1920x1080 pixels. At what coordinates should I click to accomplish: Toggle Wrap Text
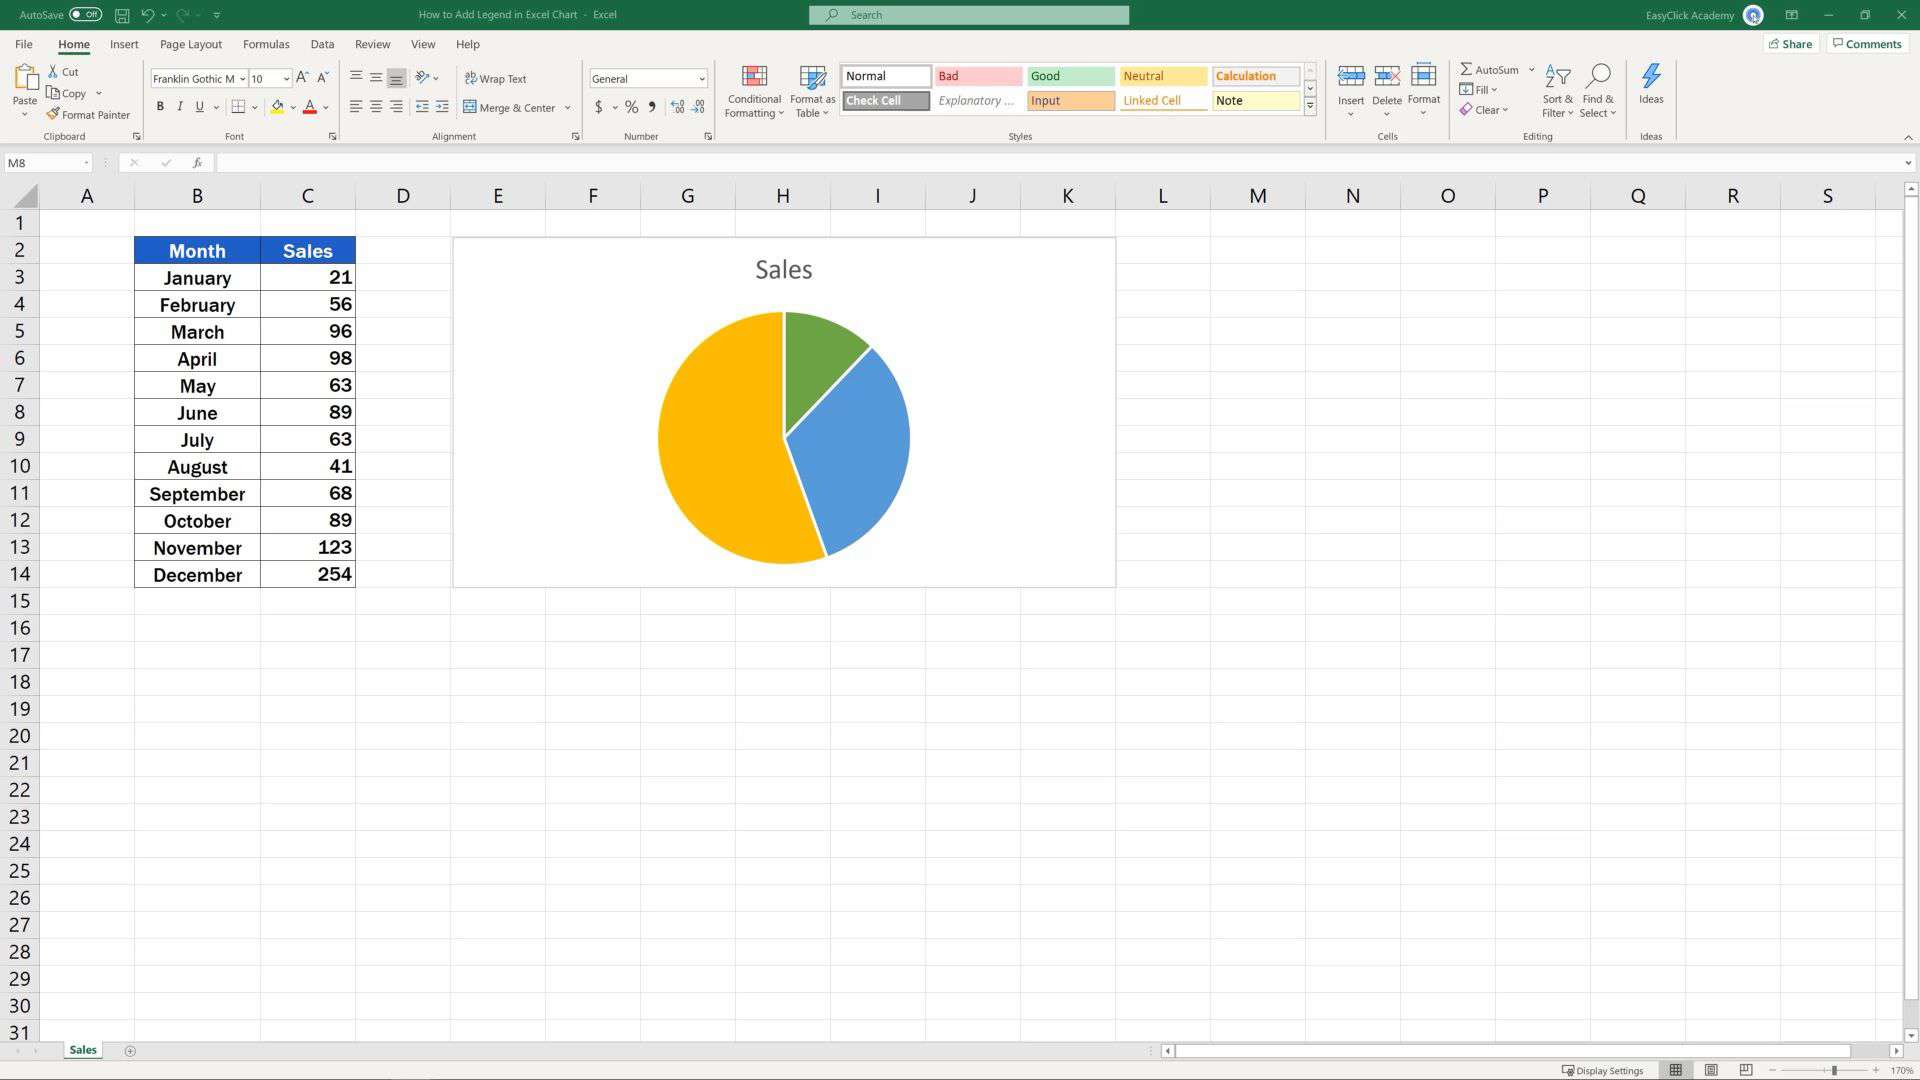[495, 78]
